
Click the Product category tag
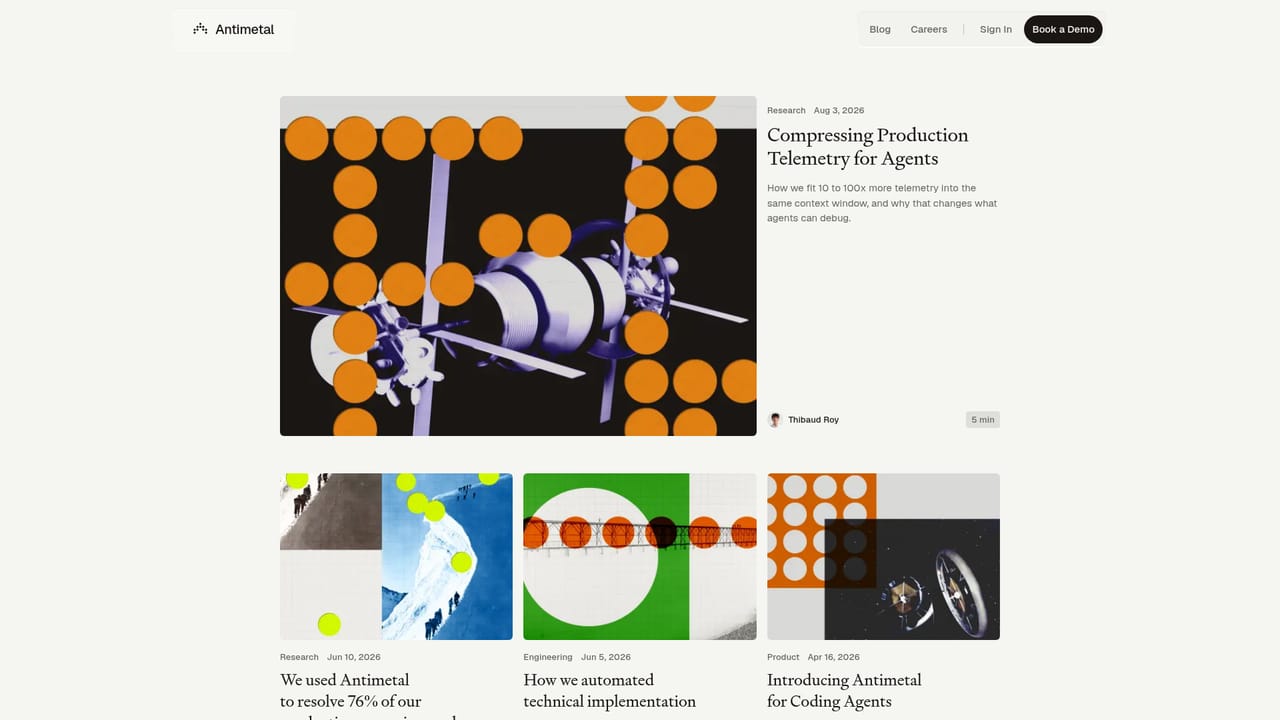coord(783,657)
